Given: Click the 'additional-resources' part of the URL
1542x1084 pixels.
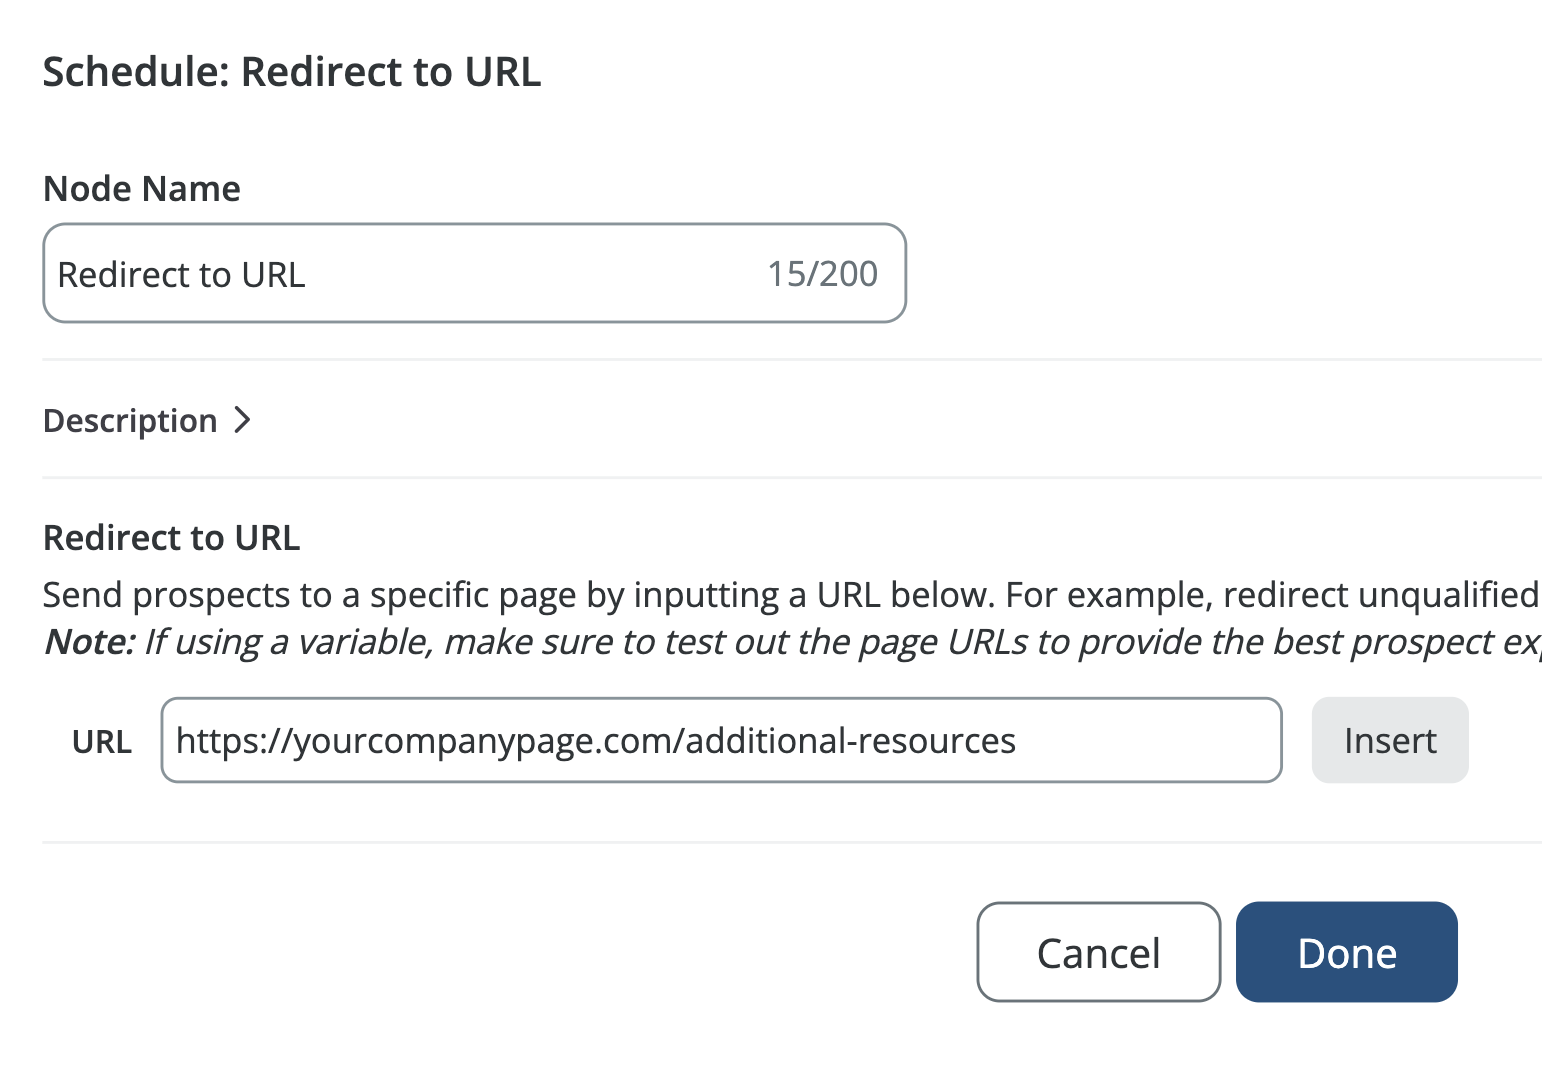Looking at the screenshot, I should tap(851, 741).
